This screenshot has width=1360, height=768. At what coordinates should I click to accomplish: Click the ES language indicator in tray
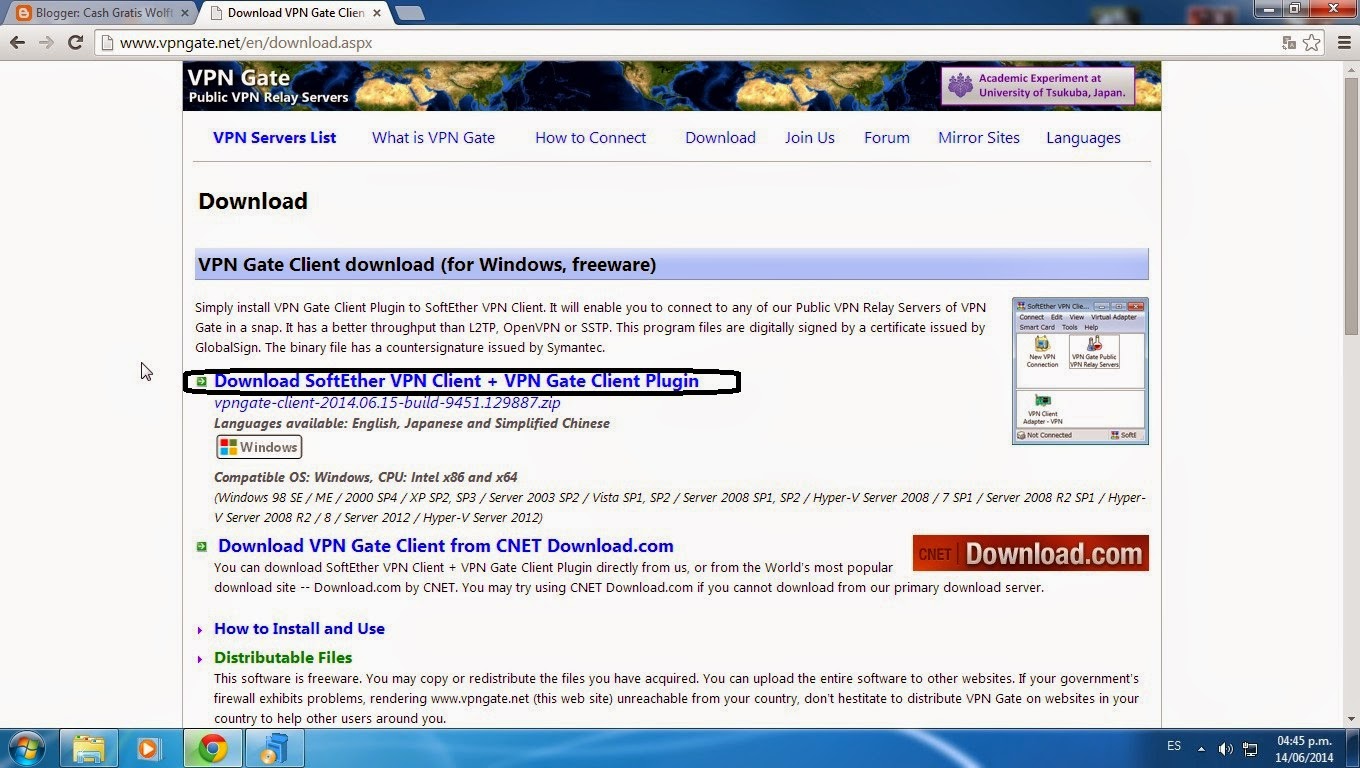[1174, 747]
